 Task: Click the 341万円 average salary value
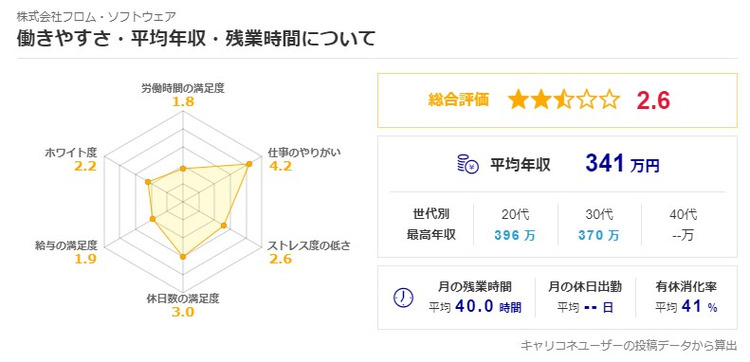[622, 164]
